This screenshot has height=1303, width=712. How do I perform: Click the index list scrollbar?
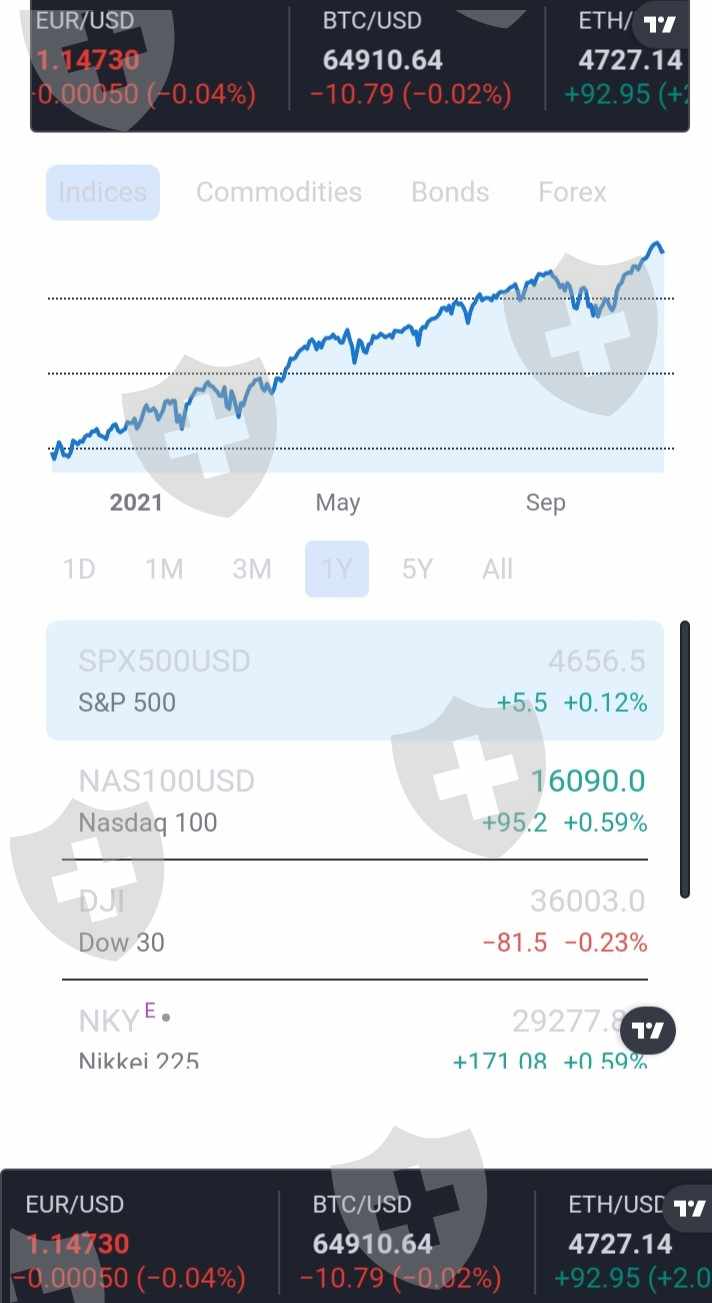tap(685, 760)
